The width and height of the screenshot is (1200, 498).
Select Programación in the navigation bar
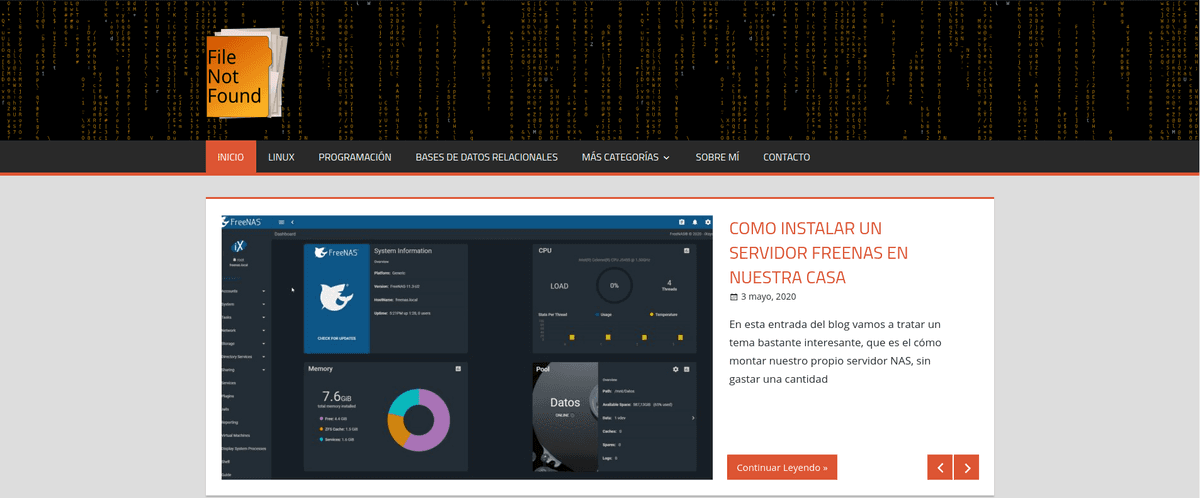point(354,157)
